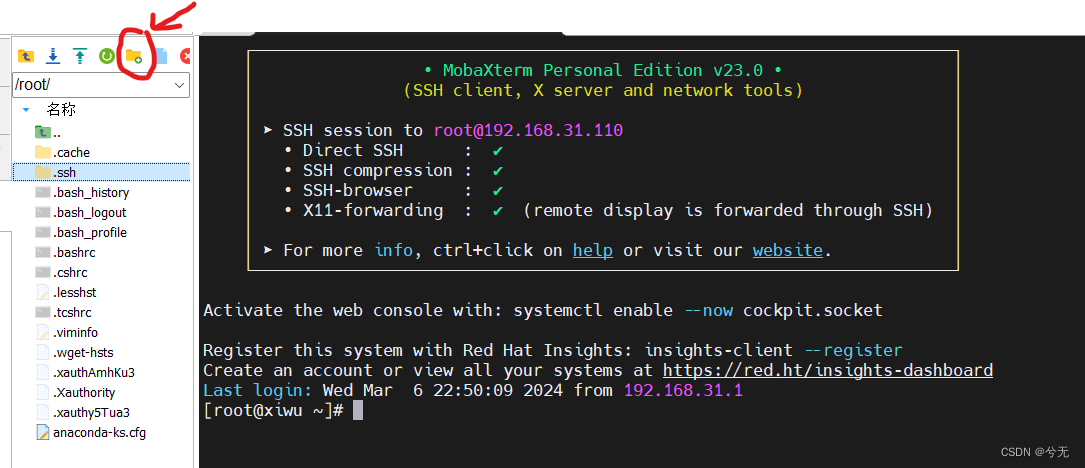1085x468 pixels.
Task: Click the help link in terminal banner
Action: [x=592, y=251]
